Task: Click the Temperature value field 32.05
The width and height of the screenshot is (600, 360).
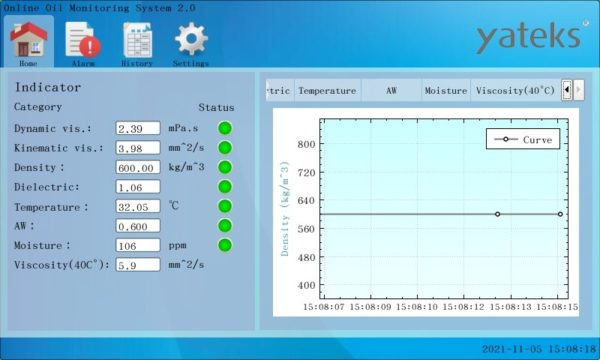Action: click(138, 206)
